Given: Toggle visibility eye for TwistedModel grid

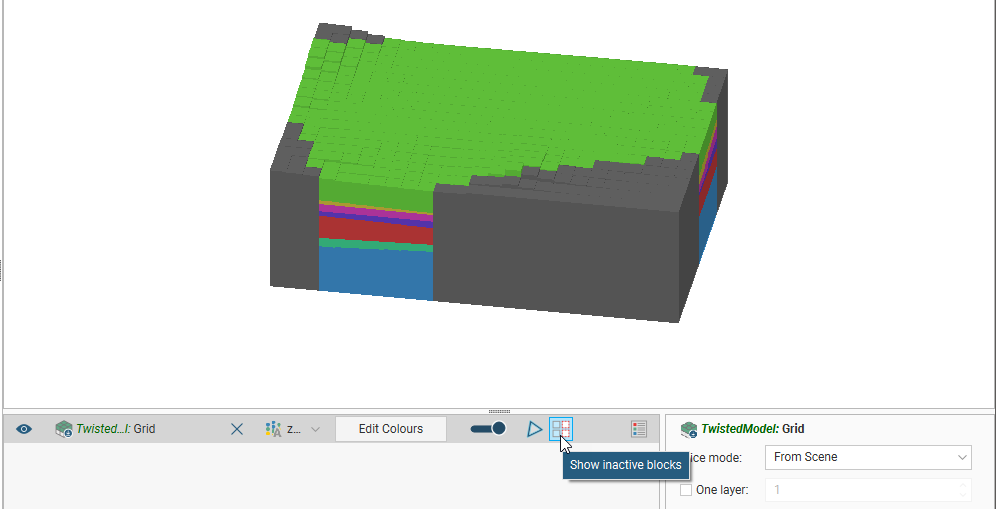Looking at the screenshot, I should [x=24, y=429].
